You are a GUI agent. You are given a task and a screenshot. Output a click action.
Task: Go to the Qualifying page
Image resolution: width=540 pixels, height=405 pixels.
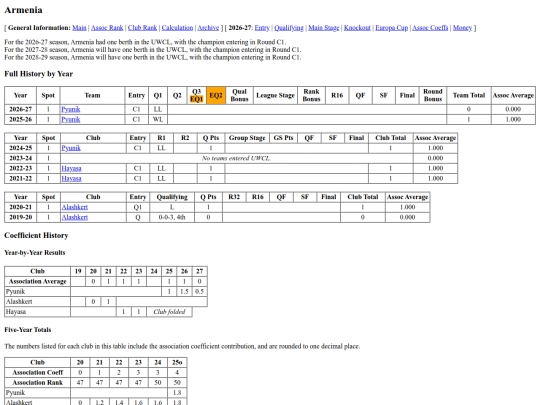pos(289,28)
